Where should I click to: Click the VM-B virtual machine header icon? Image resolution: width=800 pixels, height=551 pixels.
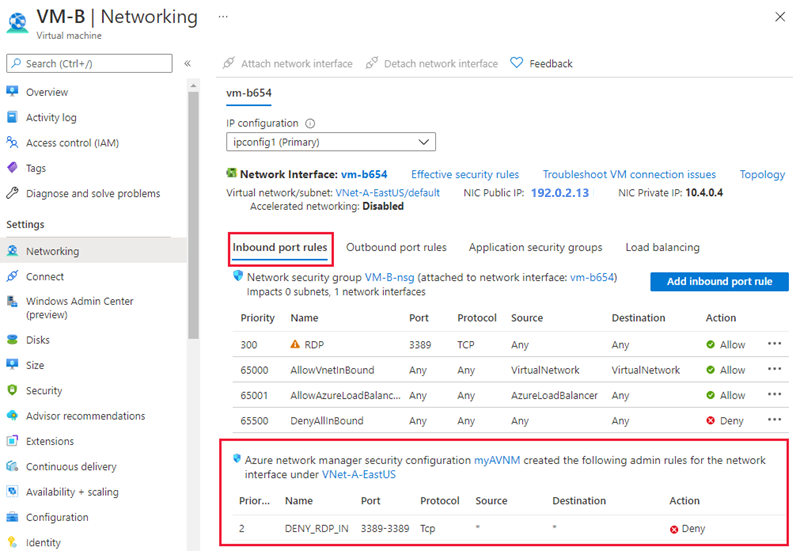pos(18,22)
